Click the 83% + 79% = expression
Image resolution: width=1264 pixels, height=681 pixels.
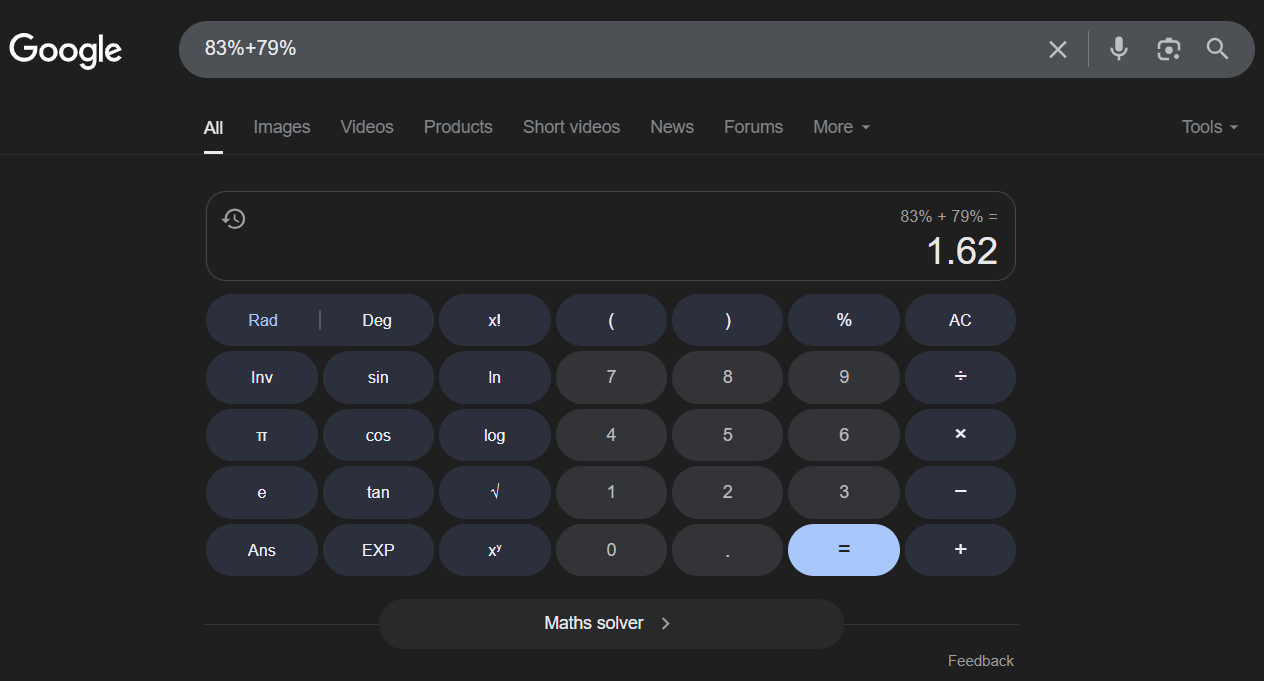(x=949, y=216)
